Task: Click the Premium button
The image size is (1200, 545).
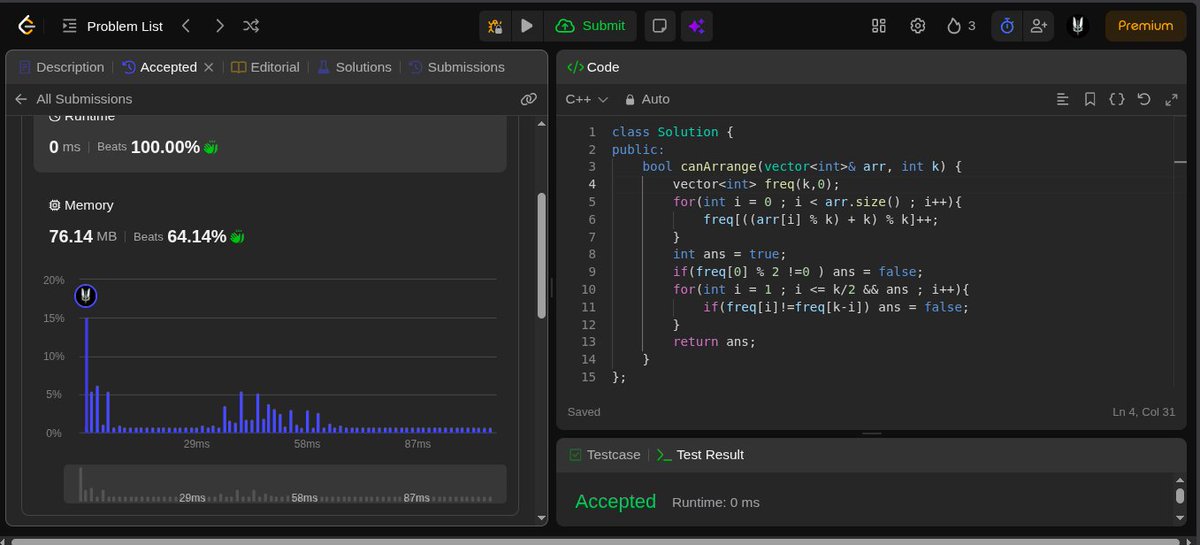Action: pyautogui.click(x=1145, y=26)
